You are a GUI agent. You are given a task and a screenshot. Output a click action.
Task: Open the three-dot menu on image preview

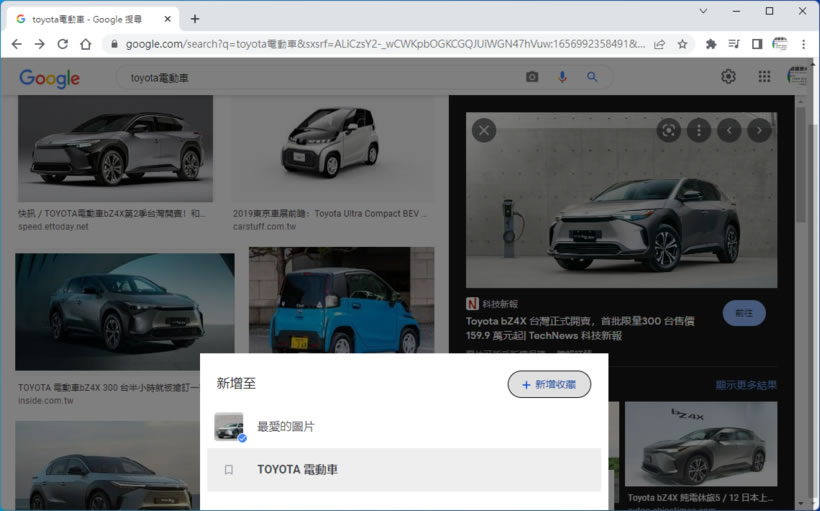coord(698,130)
